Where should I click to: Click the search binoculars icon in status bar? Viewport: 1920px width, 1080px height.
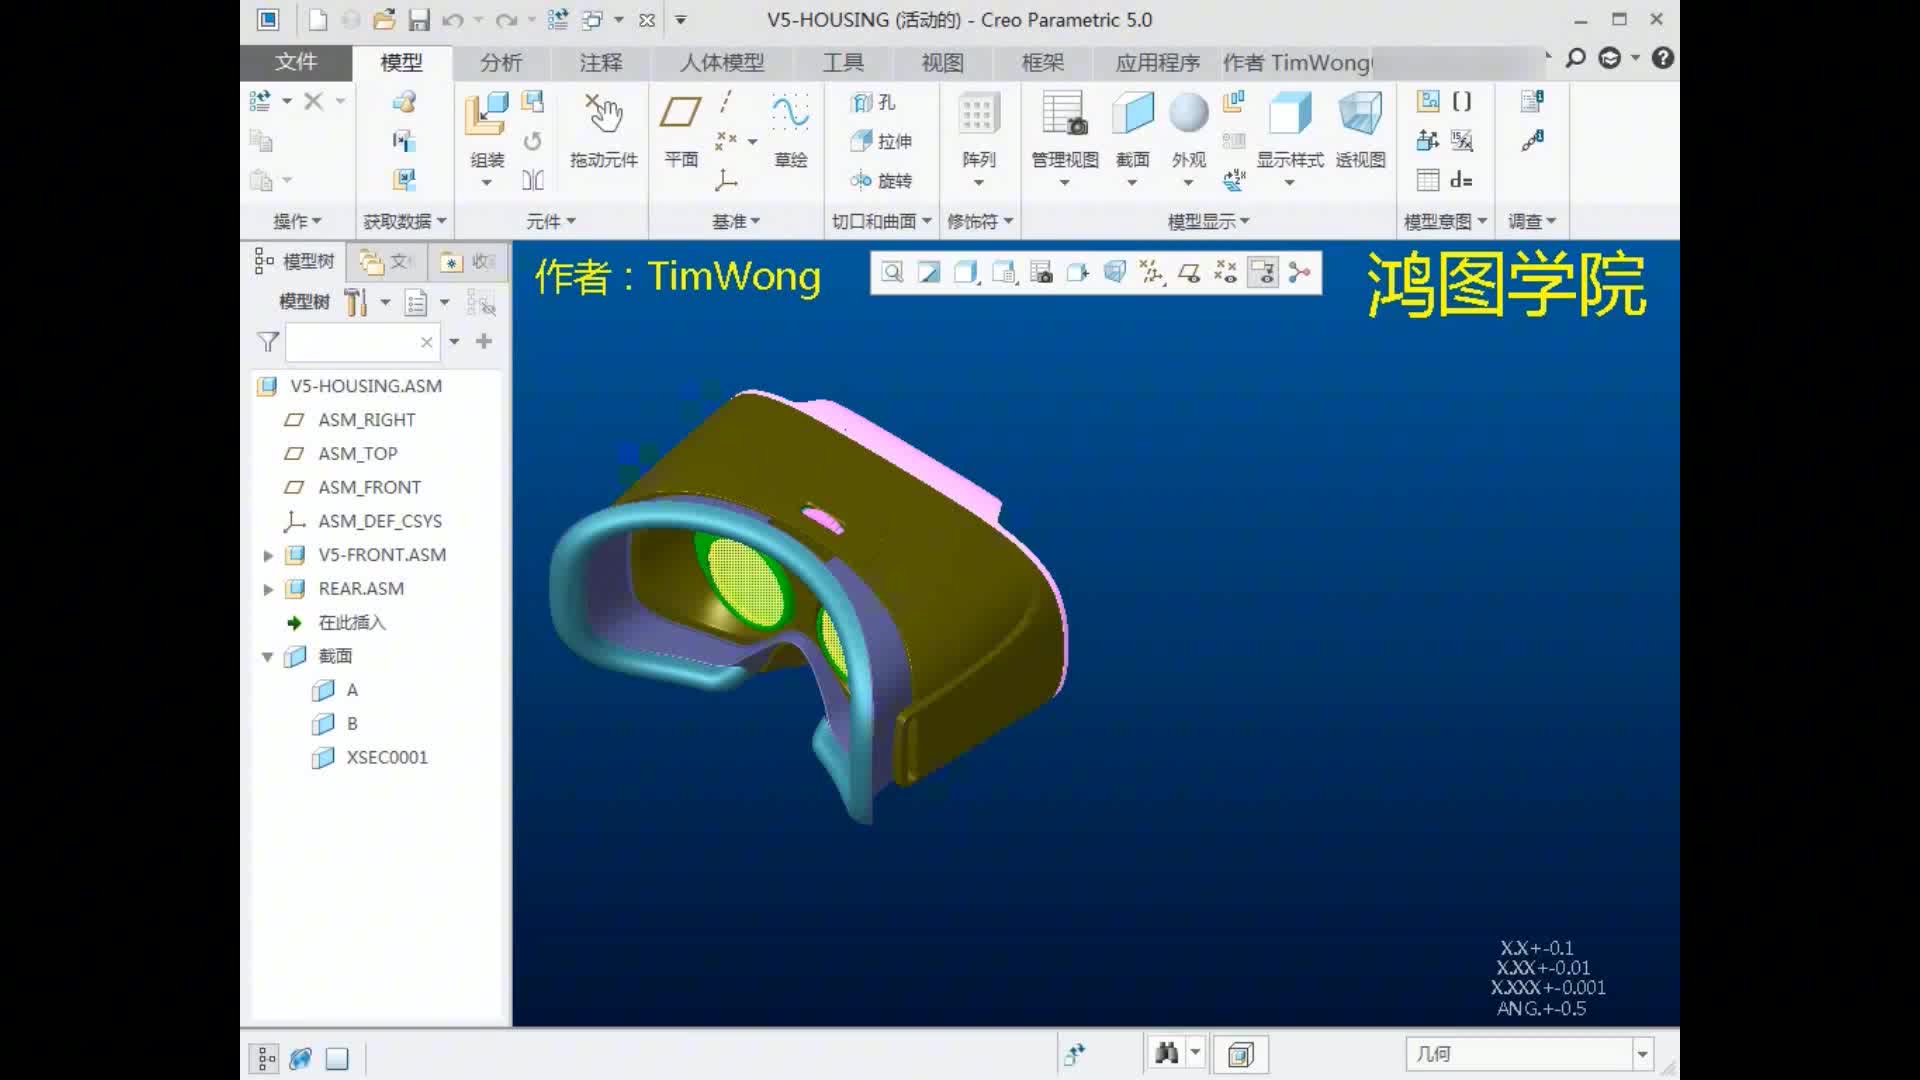tap(1166, 1053)
